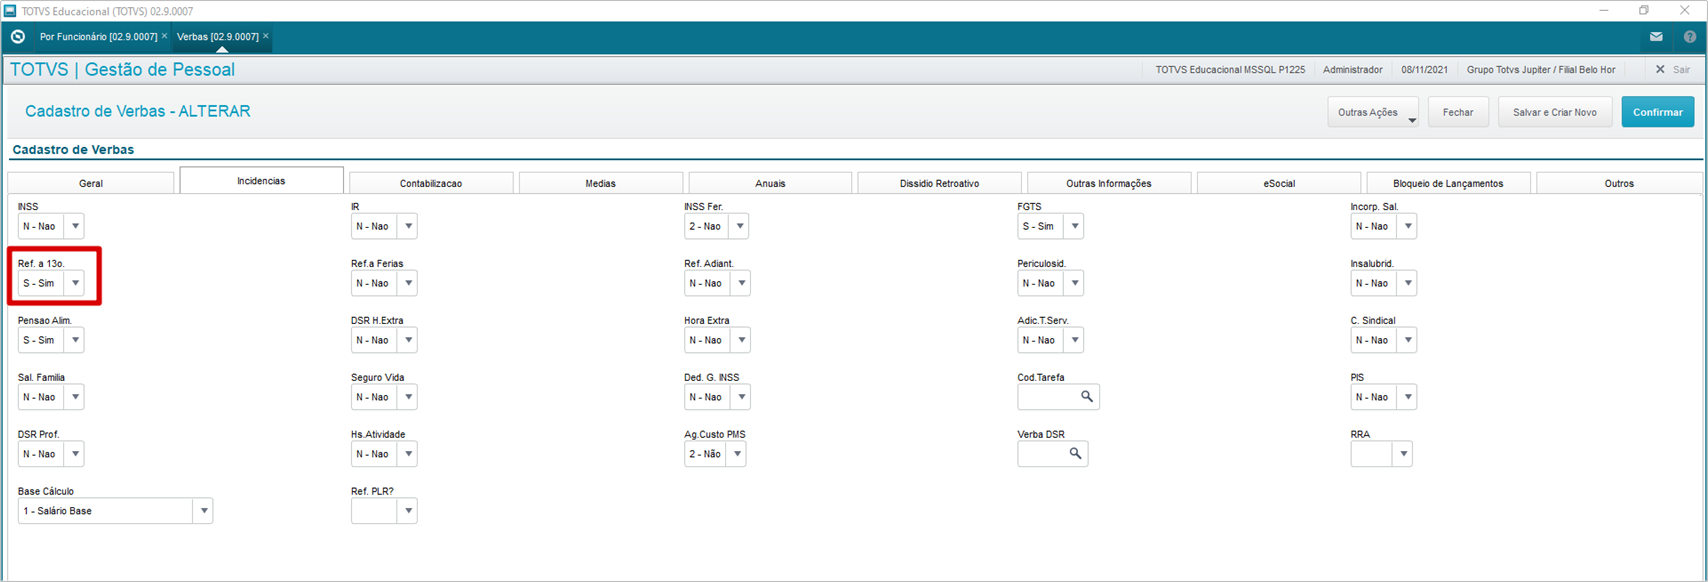
Task: Open the help question mark icon
Action: click(x=1690, y=37)
